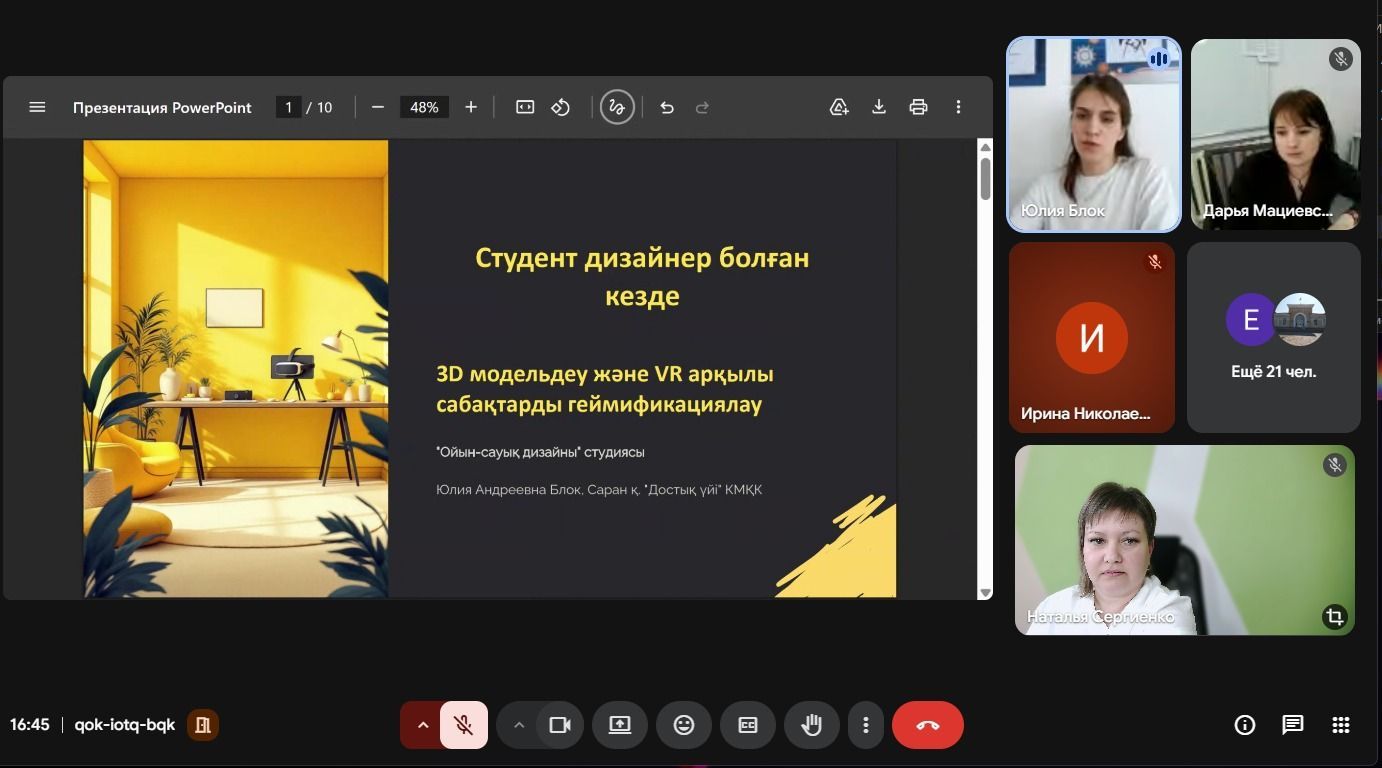Expand audio settings arrow next to microphone
This screenshot has width=1382, height=768.
(422, 725)
